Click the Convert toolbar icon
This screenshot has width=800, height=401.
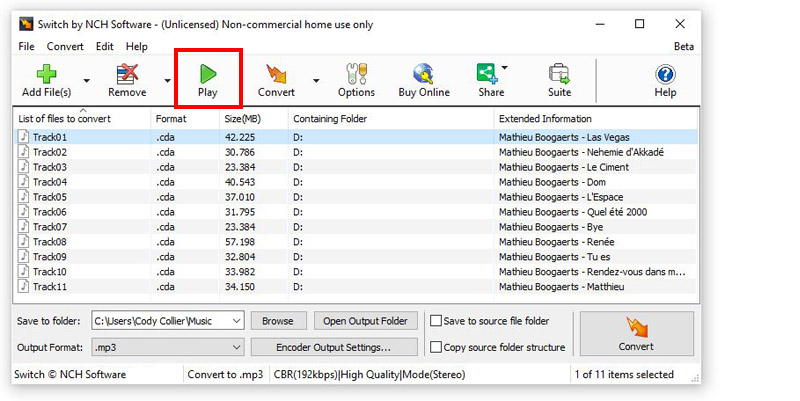click(277, 74)
